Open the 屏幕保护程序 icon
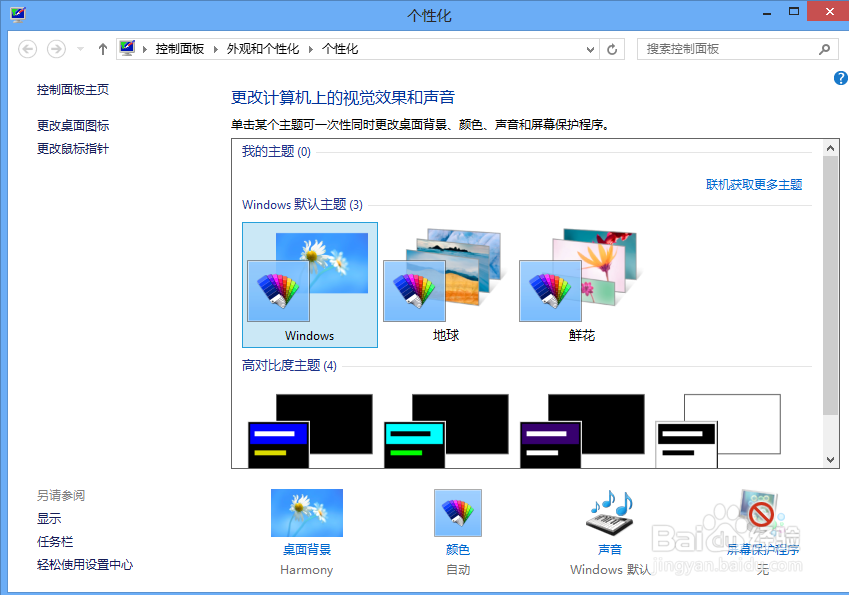 coord(762,512)
